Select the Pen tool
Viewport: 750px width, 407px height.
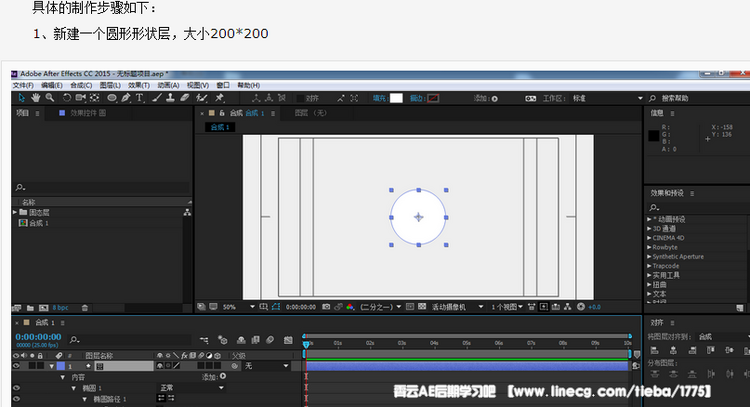(x=126, y=98)
